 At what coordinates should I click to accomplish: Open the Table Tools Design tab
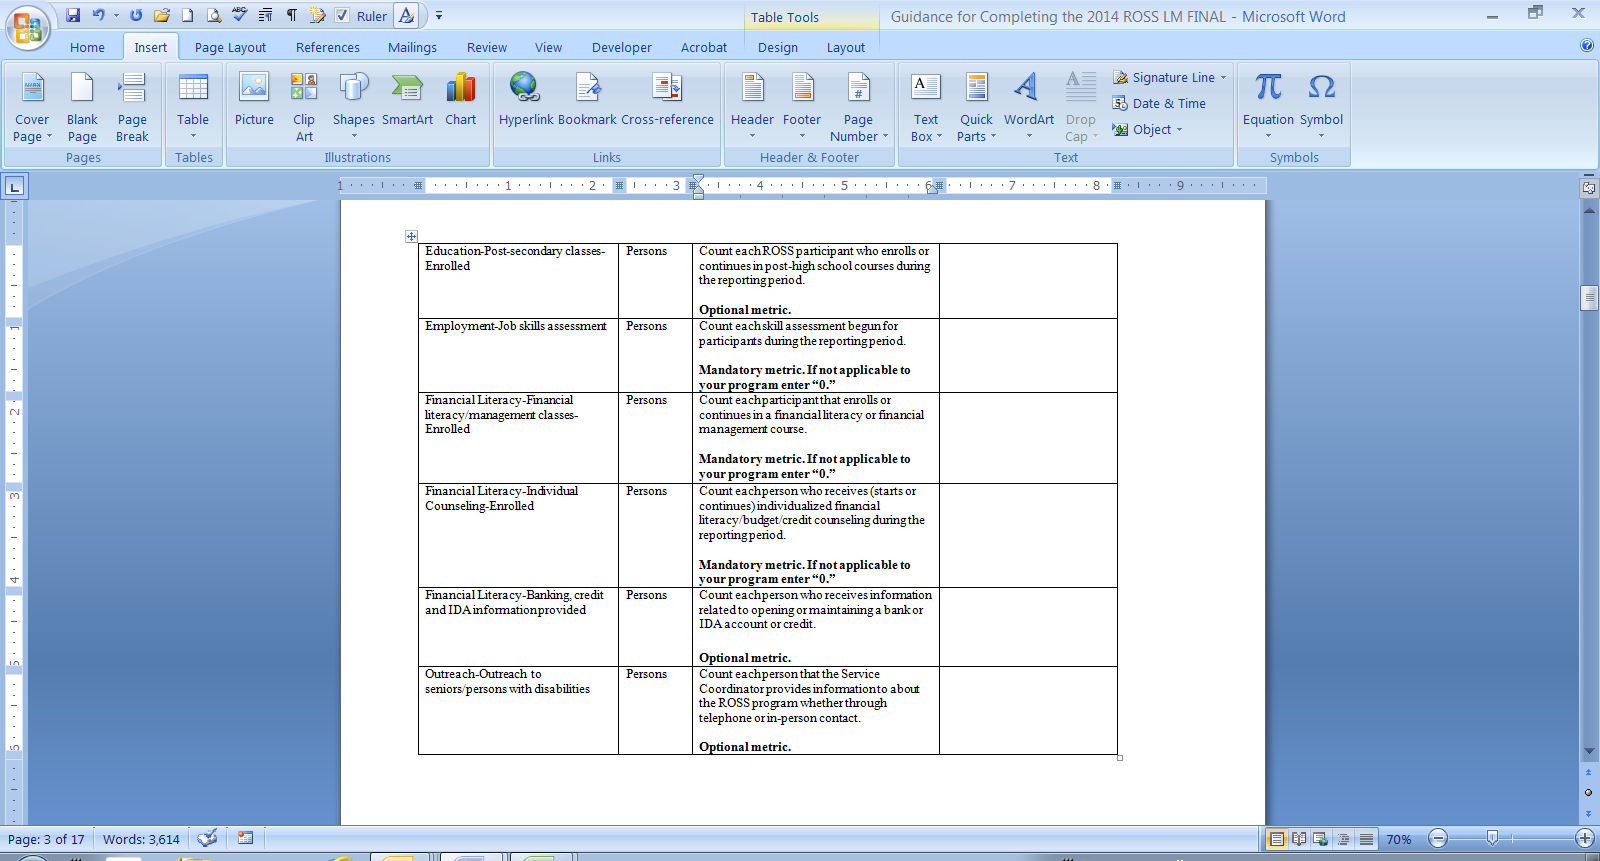click(777, 47)
